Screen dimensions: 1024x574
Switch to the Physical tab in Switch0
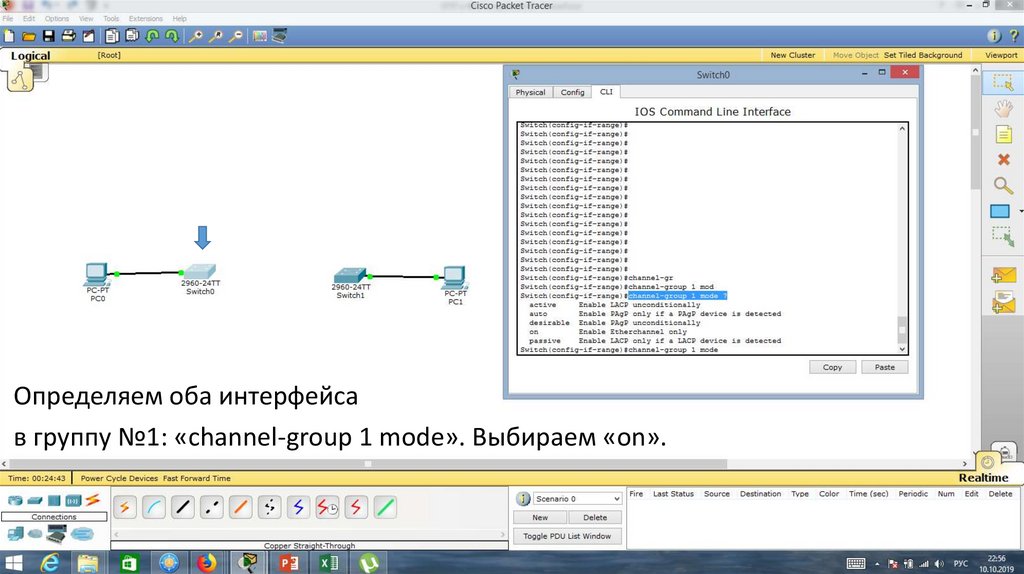pos(530,92)
